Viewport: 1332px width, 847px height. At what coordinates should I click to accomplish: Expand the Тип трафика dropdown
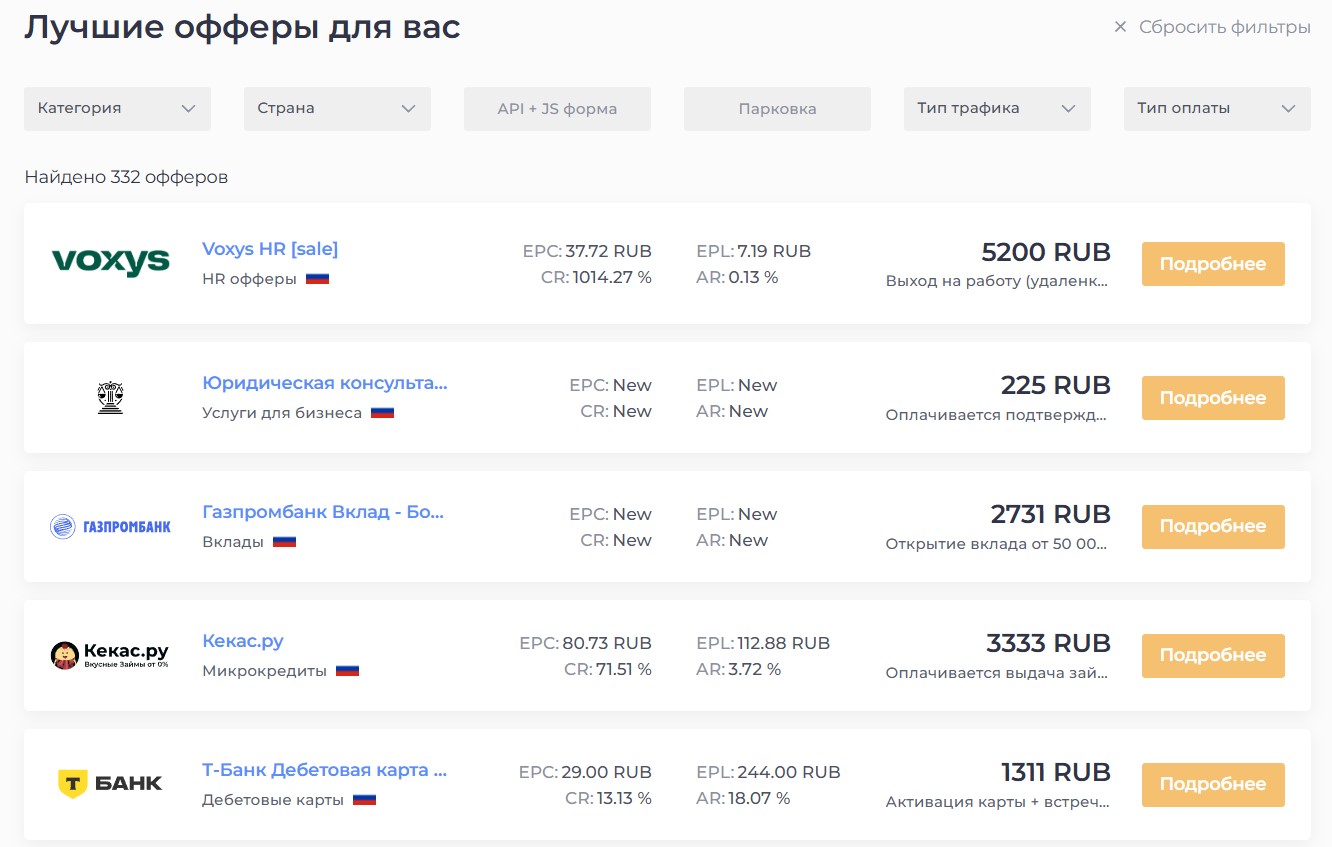[x=997, y=109]
